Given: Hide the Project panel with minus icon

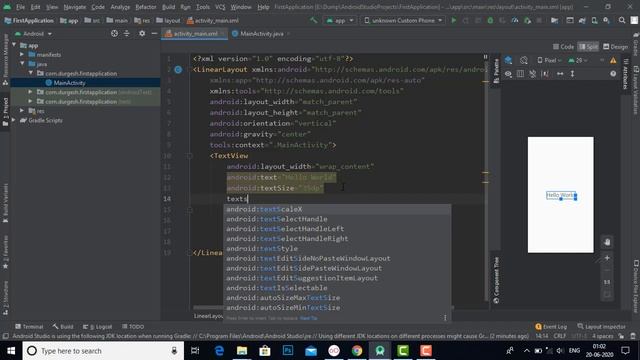Looking at the screenshot, I should tap(154, 33).
